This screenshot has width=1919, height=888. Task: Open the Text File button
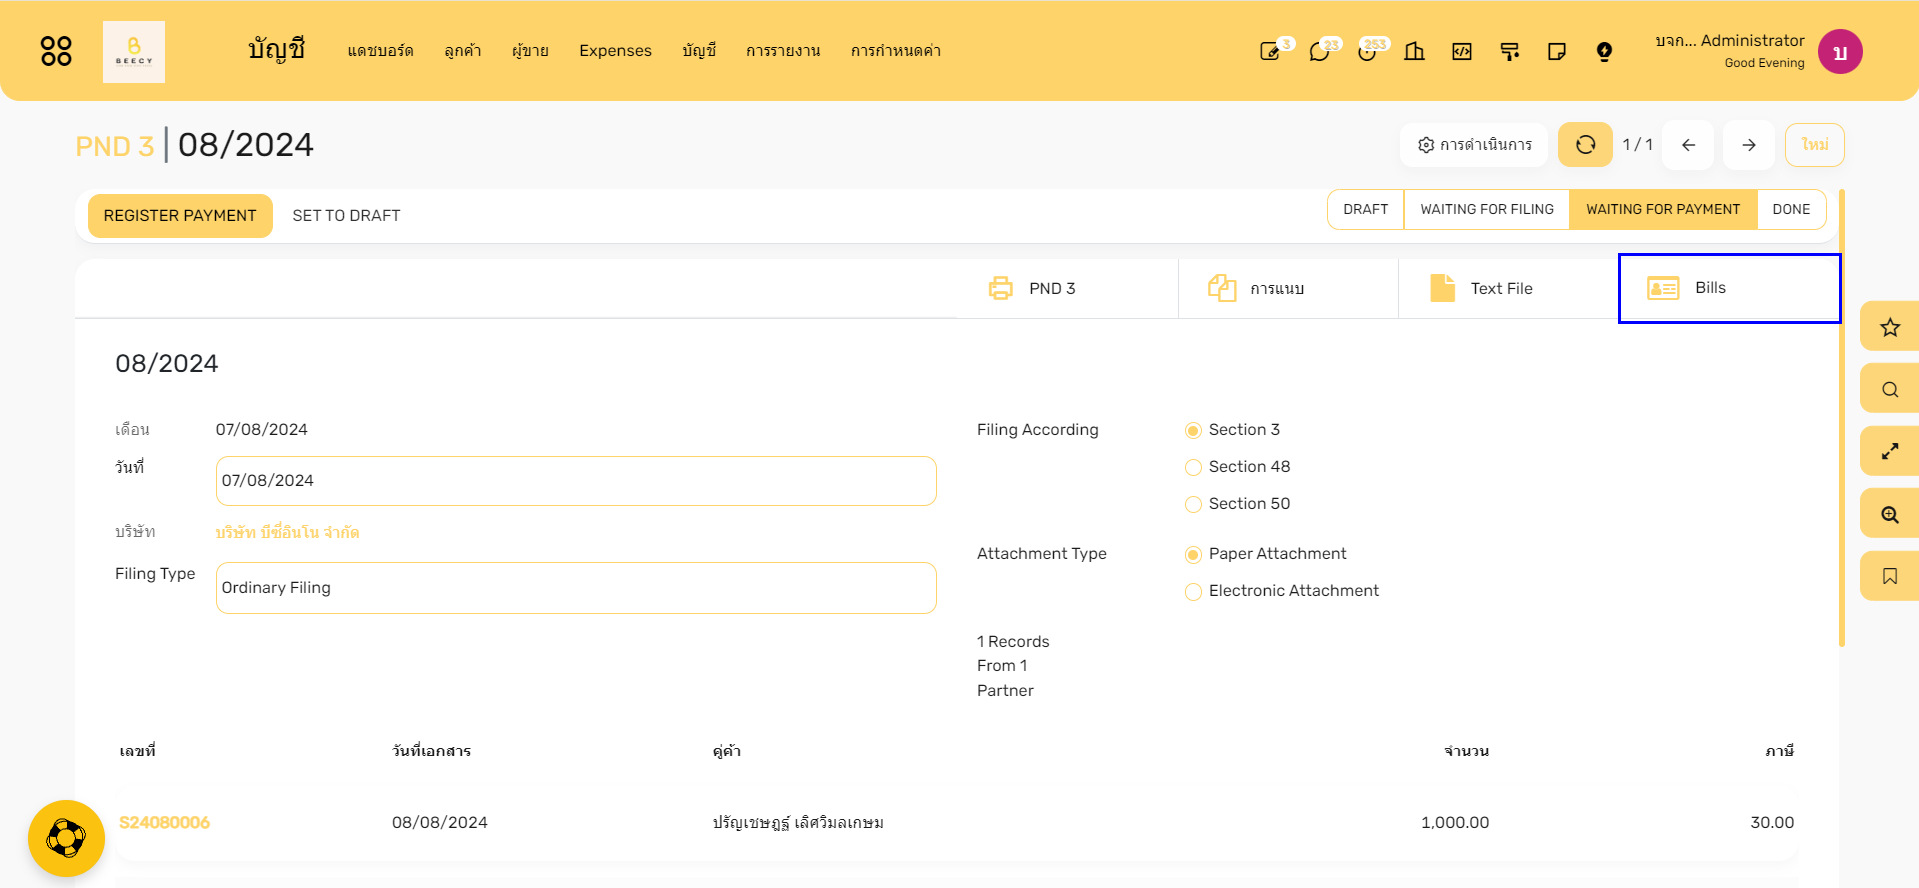point(1508,288)
